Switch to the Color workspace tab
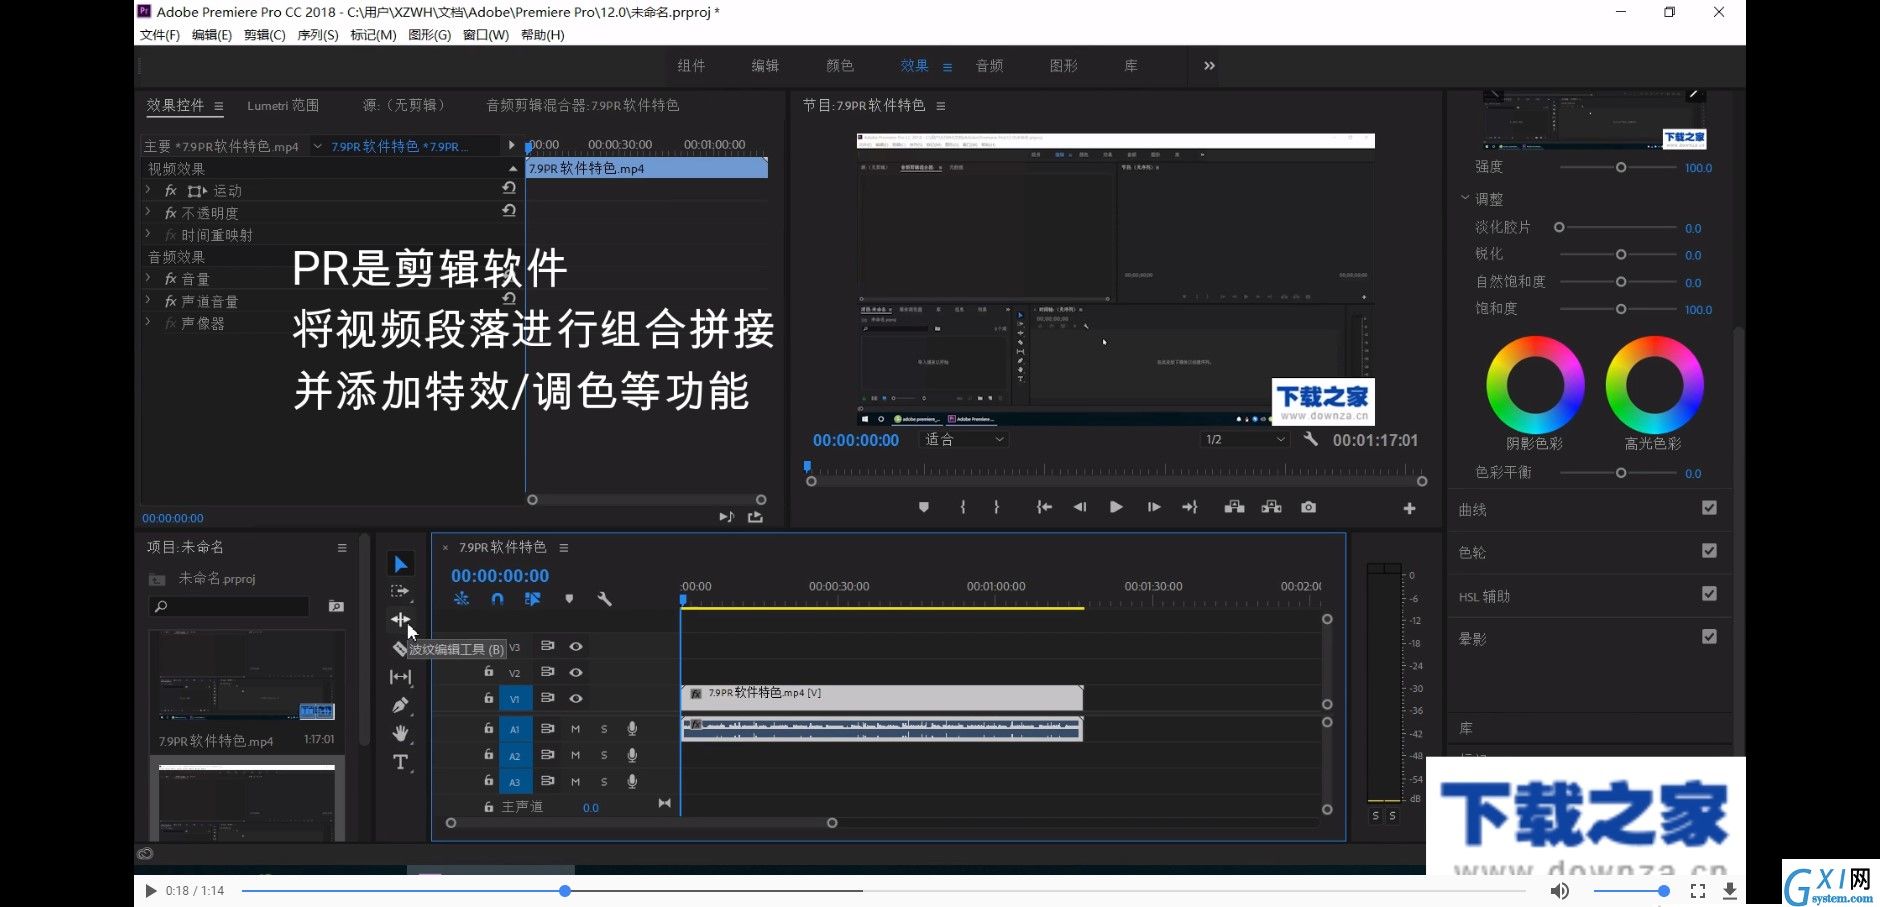The image size is (1880, 907). tap(840, 66)
